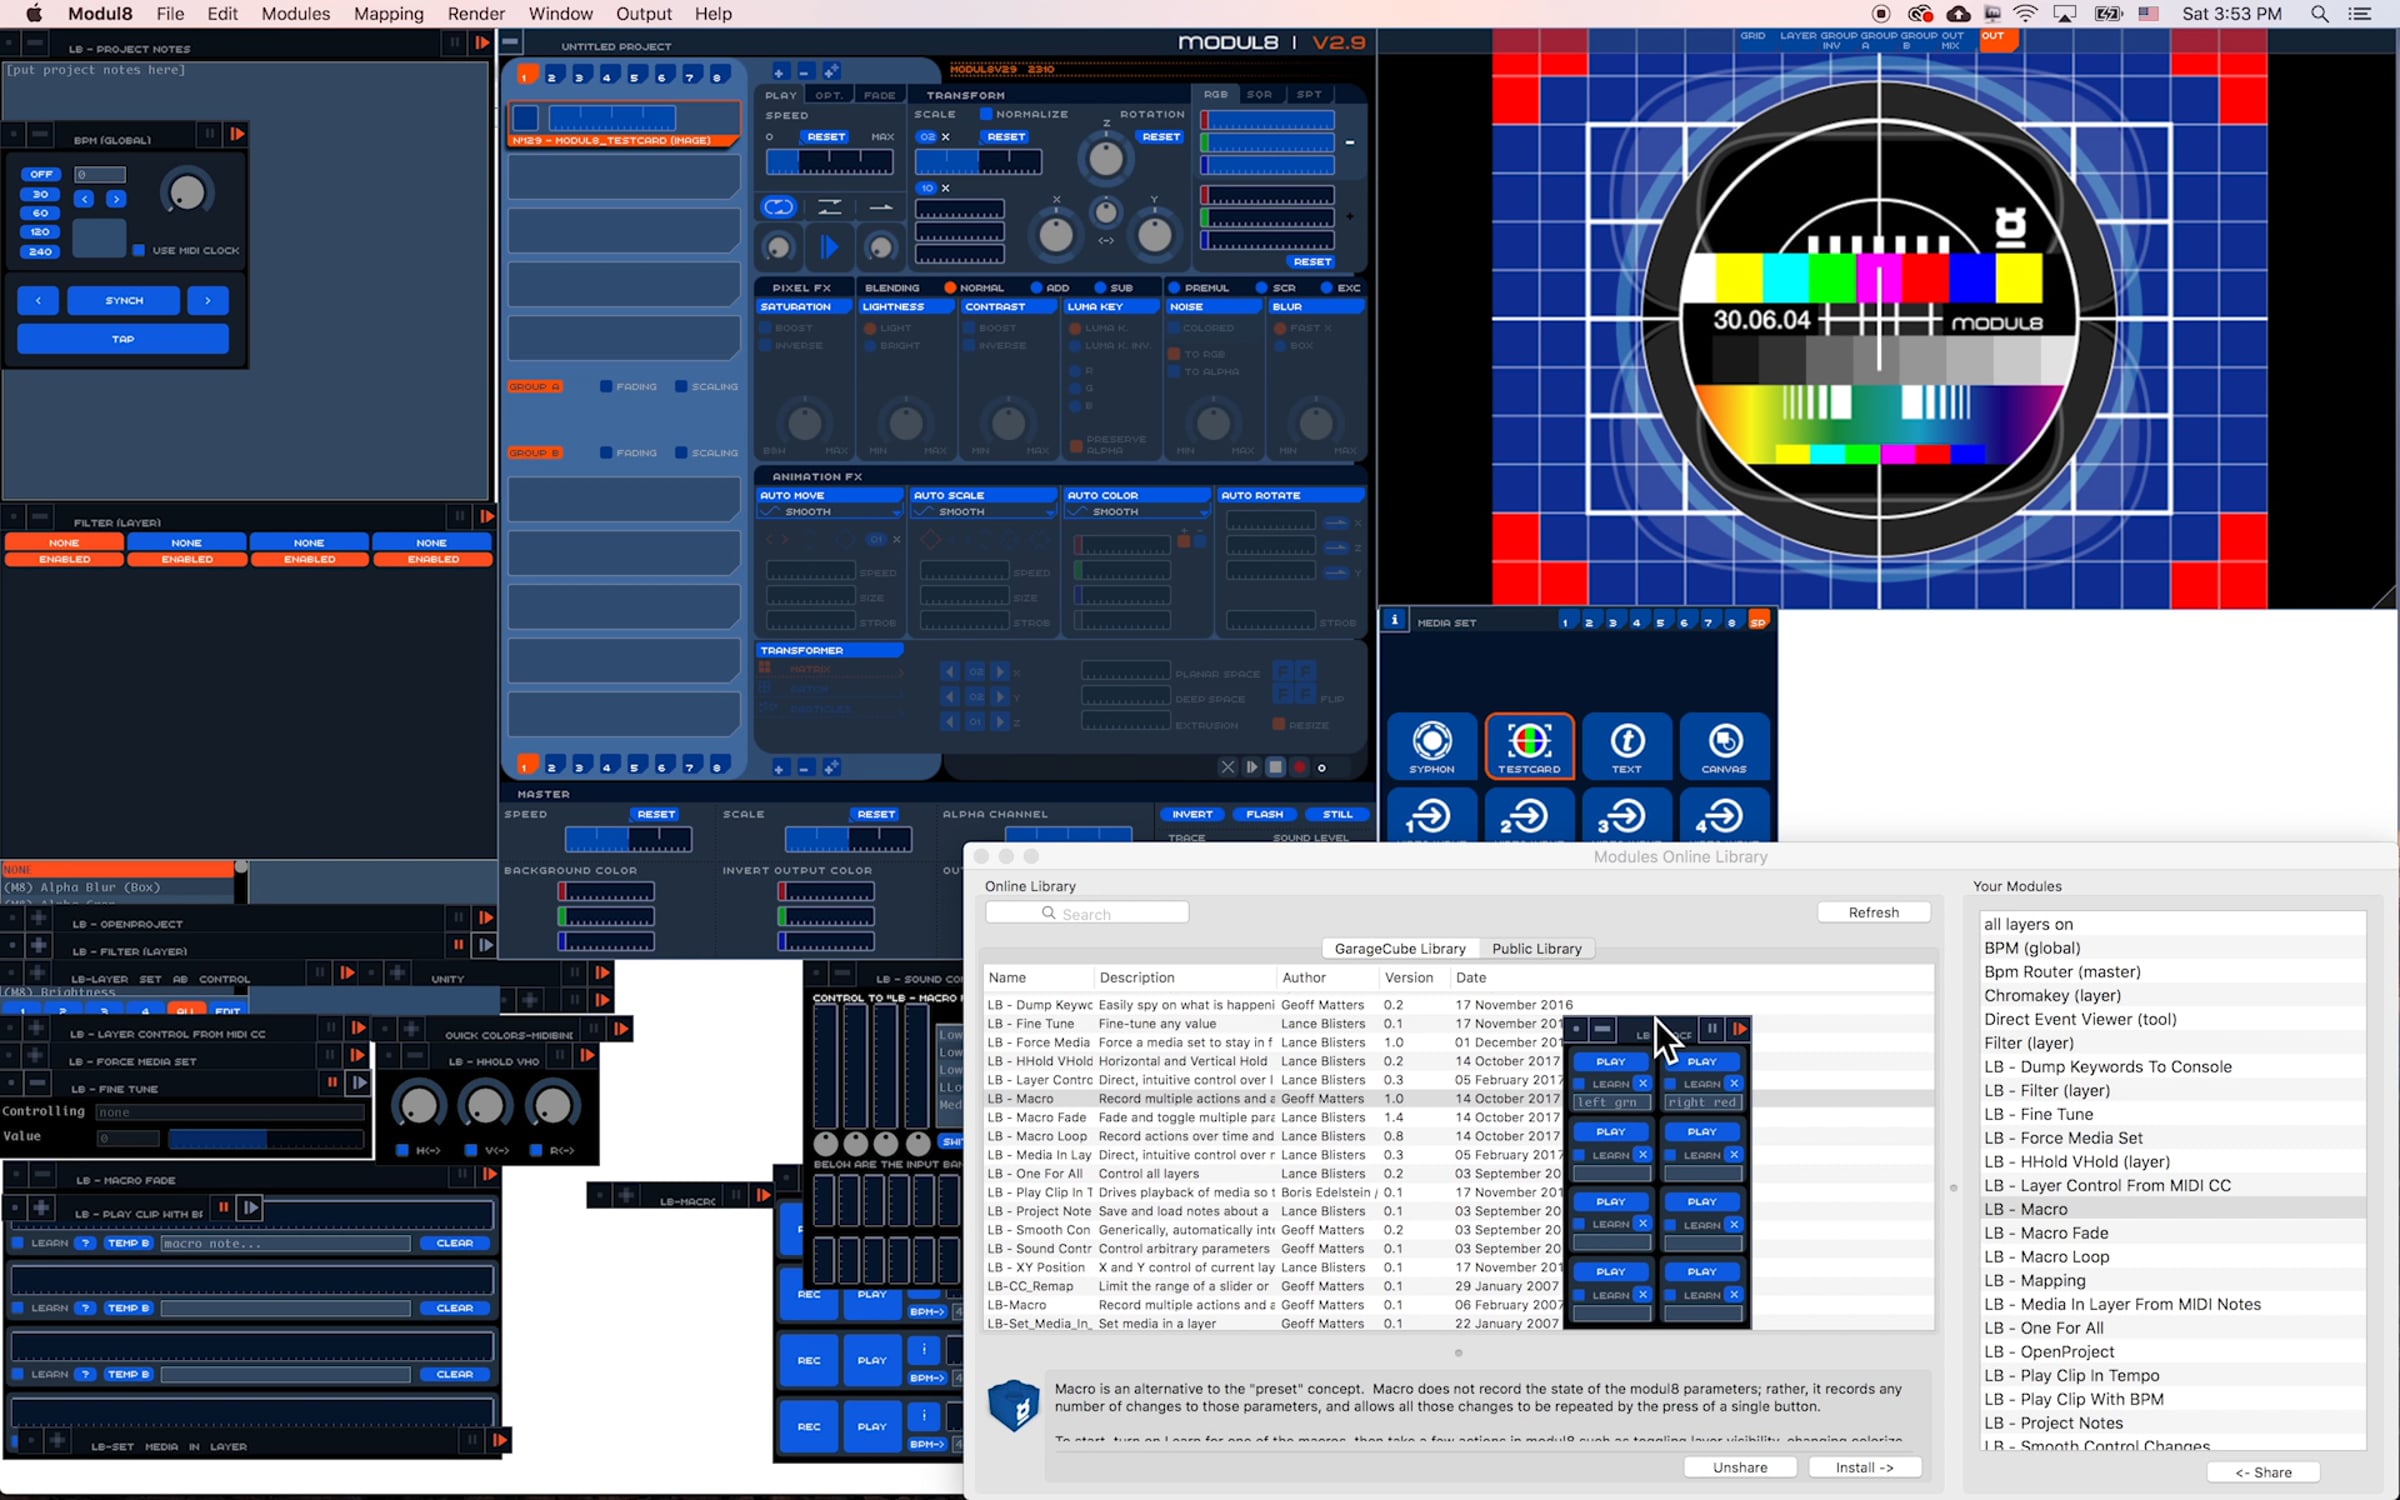Viewport: 2400px width, 1500px height.
Task: Enable Use MIDI Clock checkbox
Action: (x=139, y=250)
